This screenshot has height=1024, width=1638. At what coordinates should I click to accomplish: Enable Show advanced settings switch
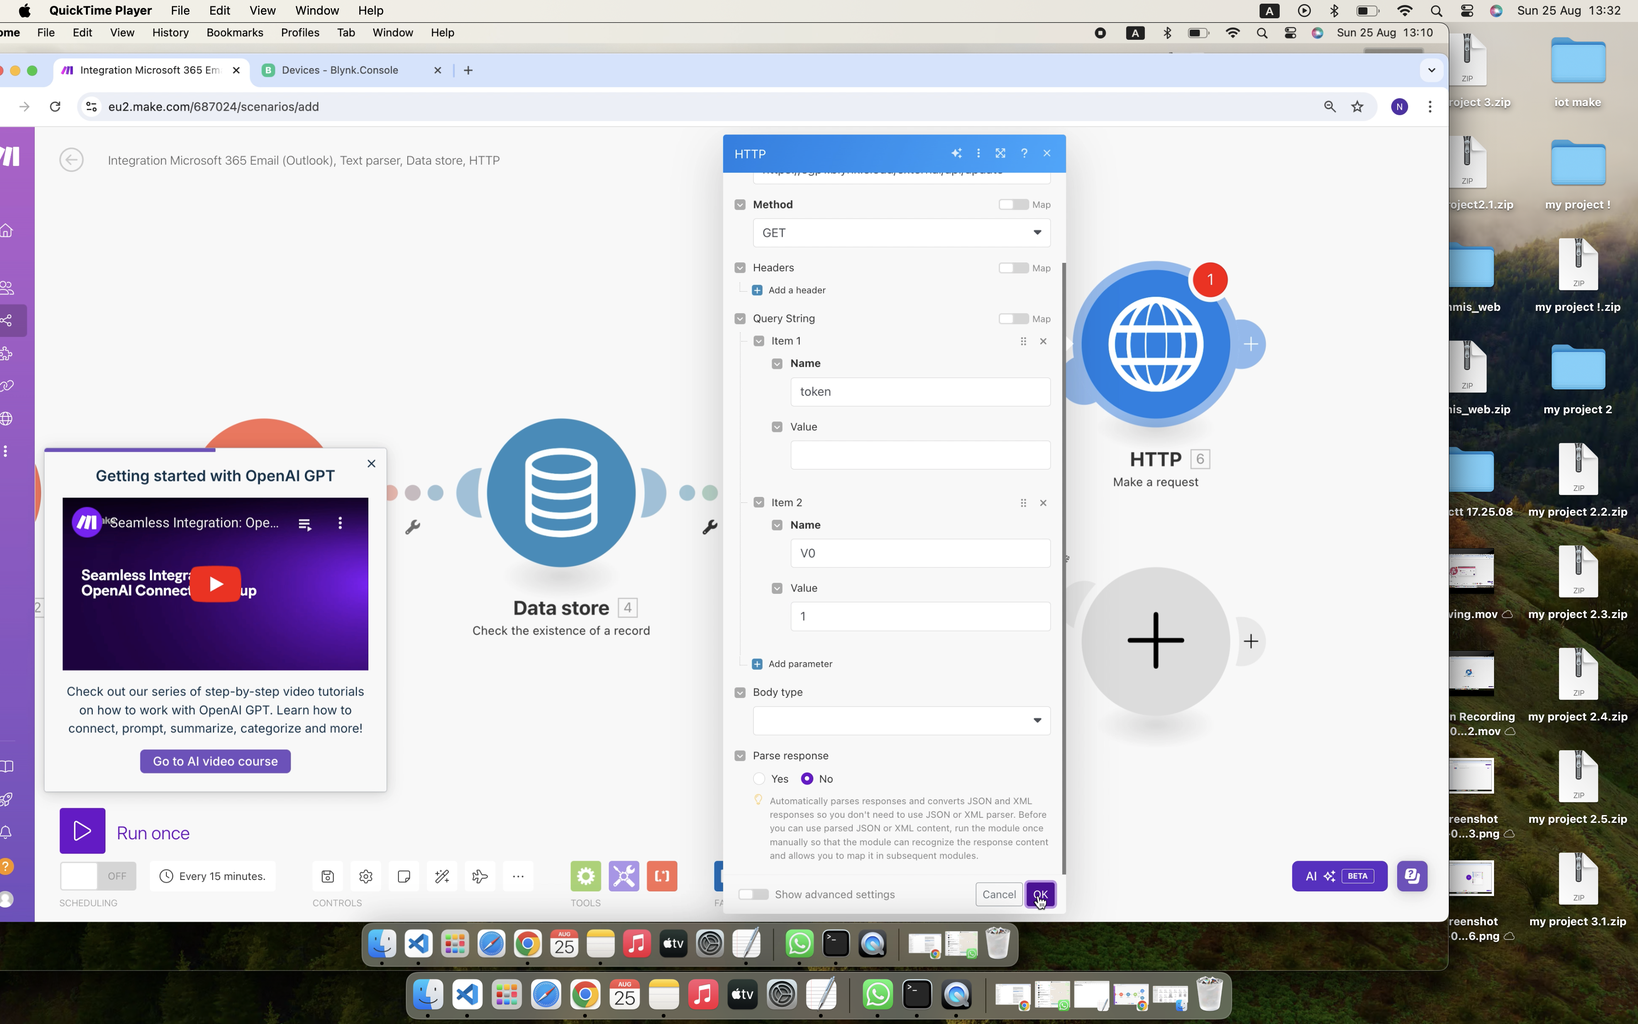[753, 894]
